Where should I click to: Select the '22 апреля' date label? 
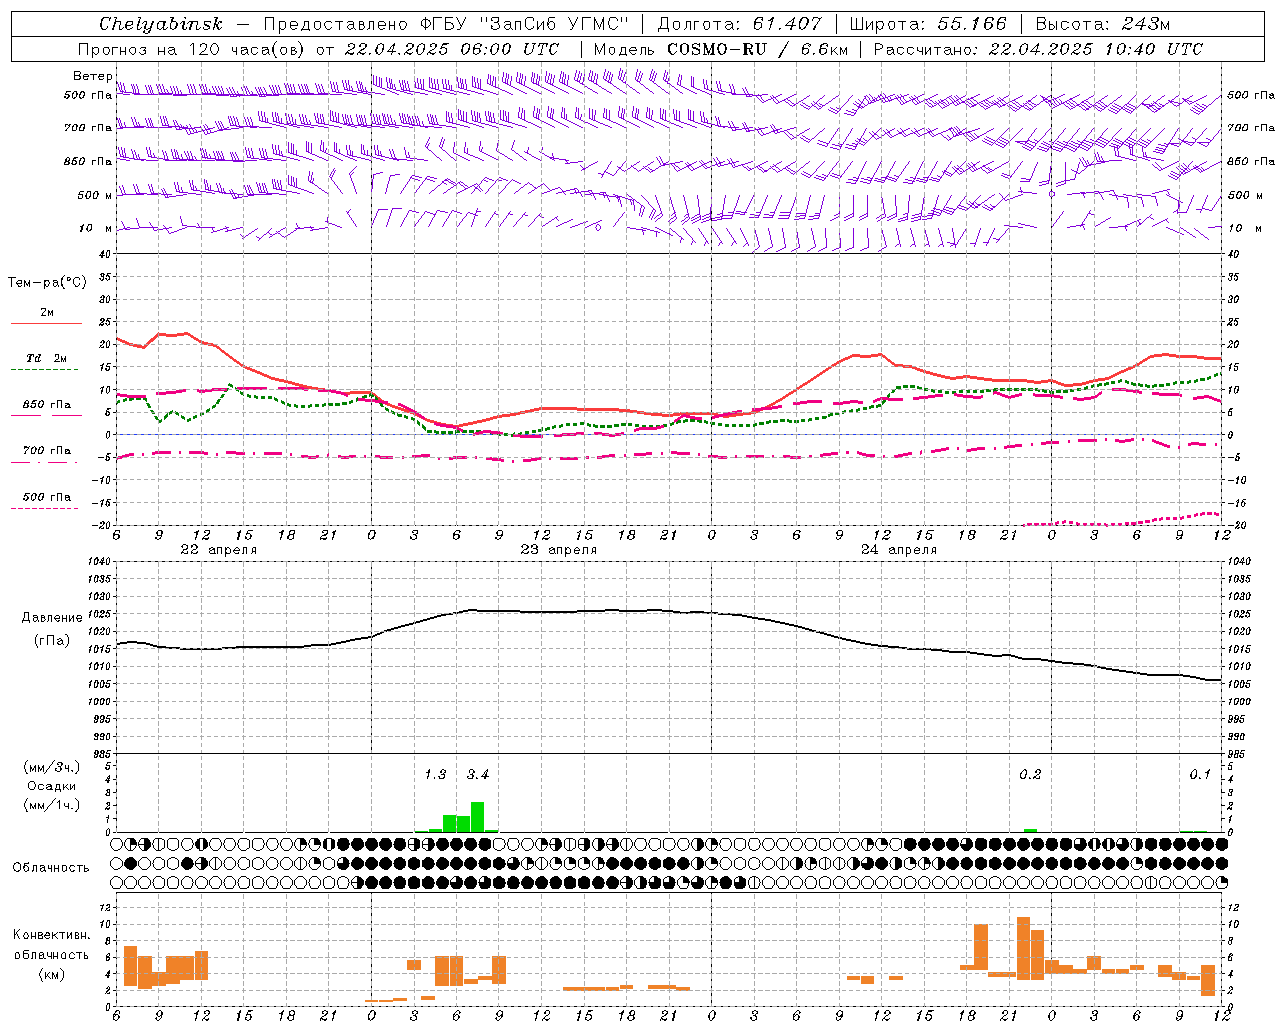pyautogui.click(x=218, y=550)
